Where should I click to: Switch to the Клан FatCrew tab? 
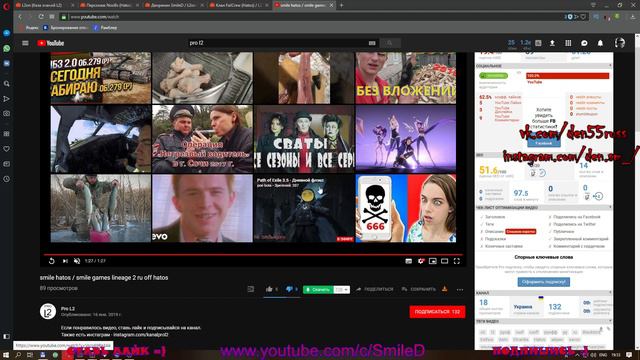click(x=239, y=5)
